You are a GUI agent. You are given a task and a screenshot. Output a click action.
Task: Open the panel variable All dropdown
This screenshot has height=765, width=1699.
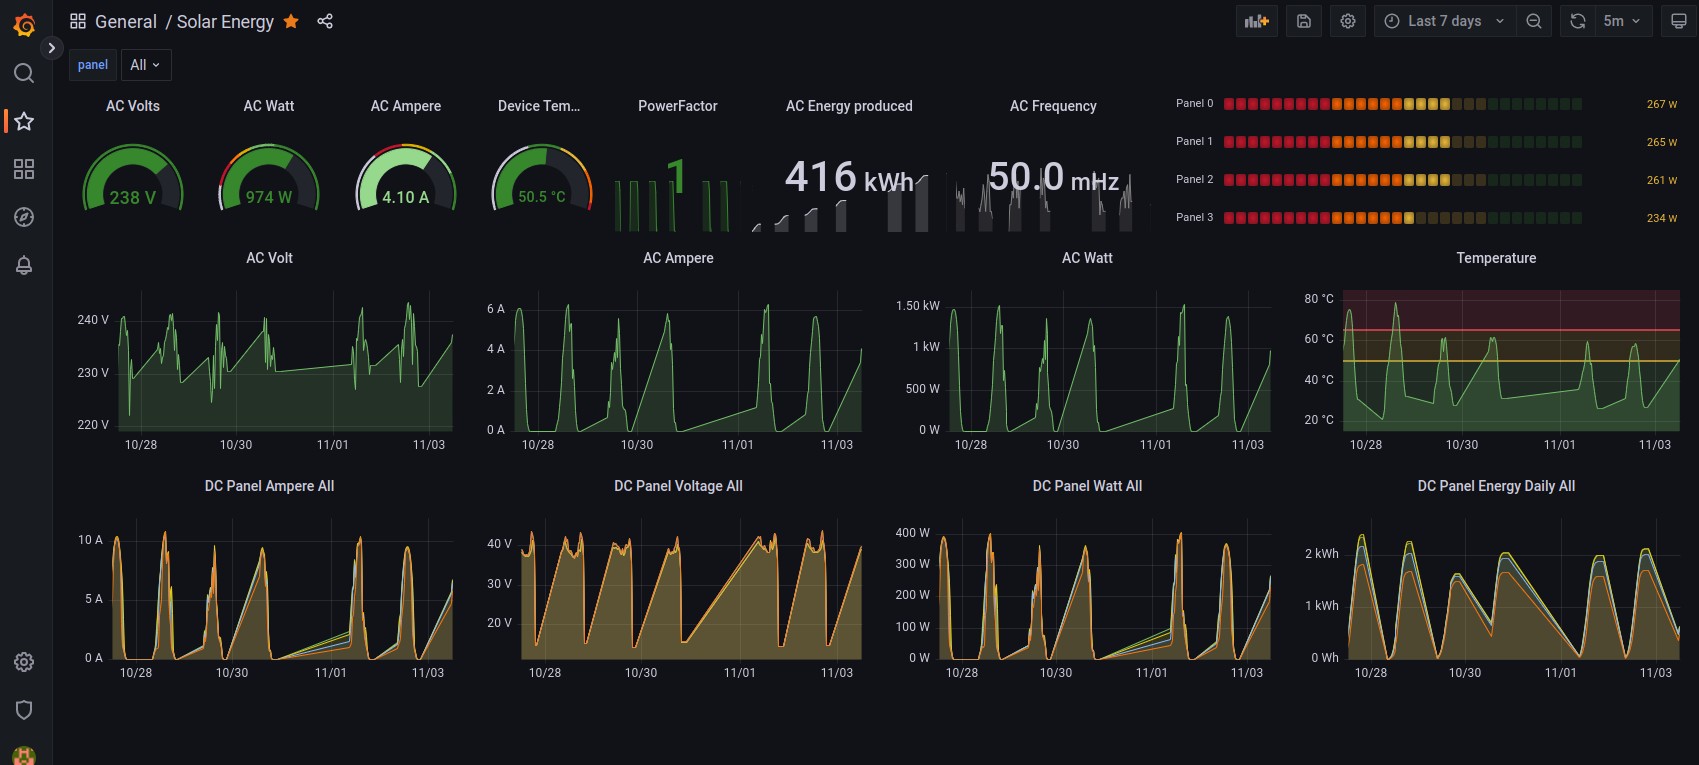pyautogui.click(x=145, y=65)
